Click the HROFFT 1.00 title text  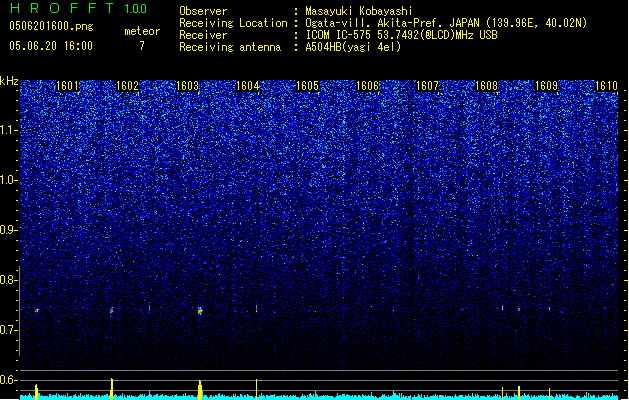tap(78, 8)
